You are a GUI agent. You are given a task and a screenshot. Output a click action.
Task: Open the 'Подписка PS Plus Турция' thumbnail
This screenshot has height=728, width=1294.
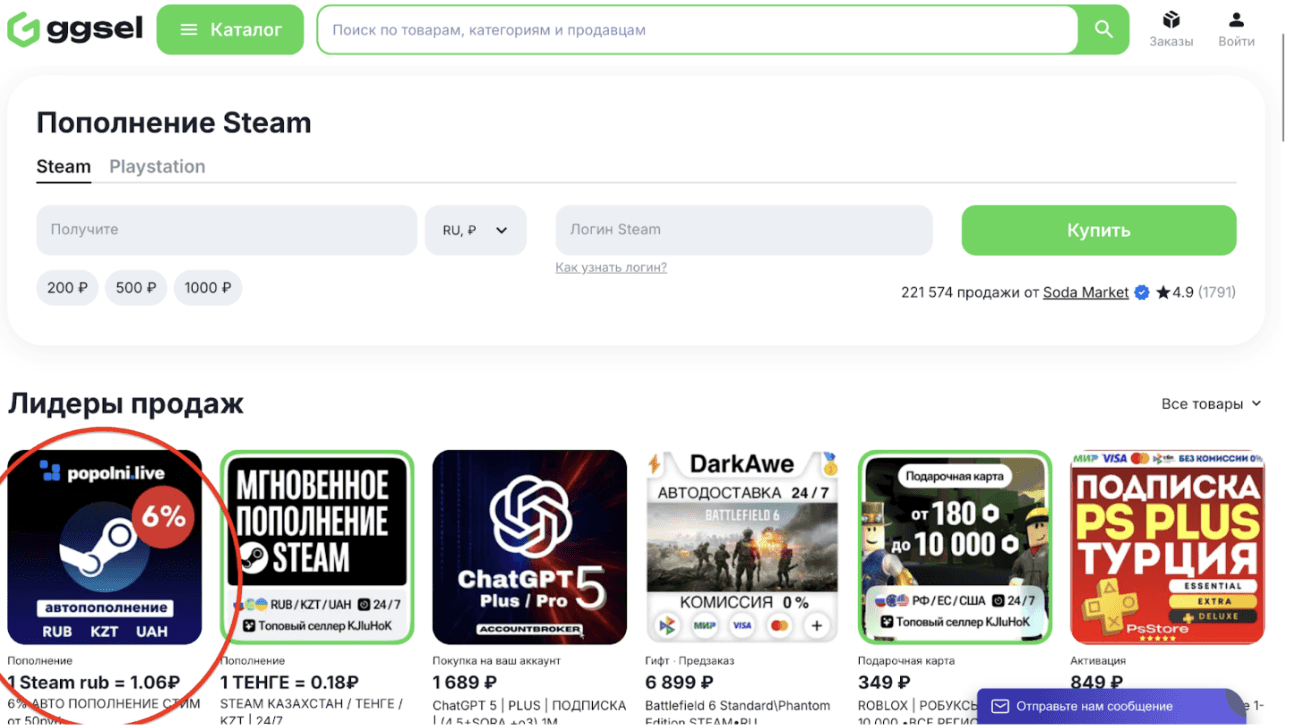1167,547
